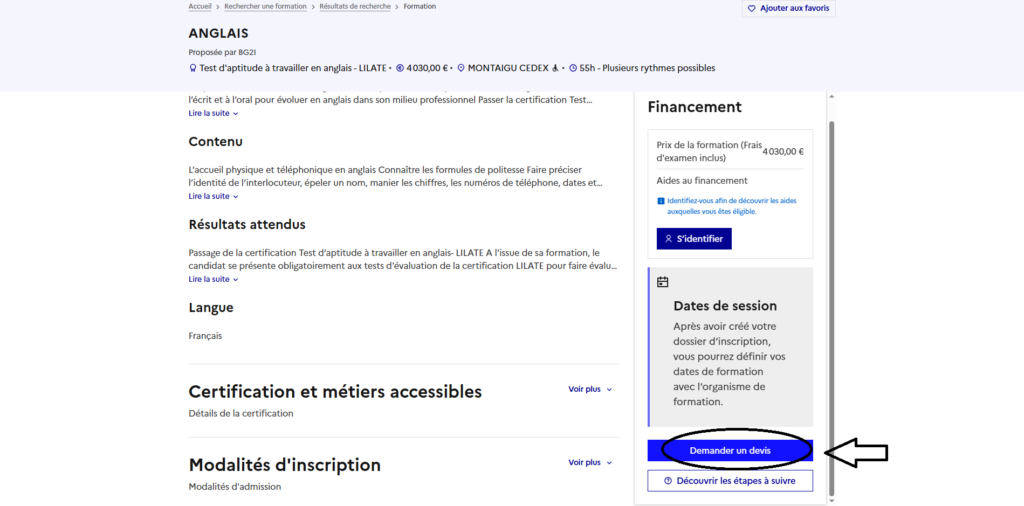Expand Lire la suite under Contenu

point(213,196)
